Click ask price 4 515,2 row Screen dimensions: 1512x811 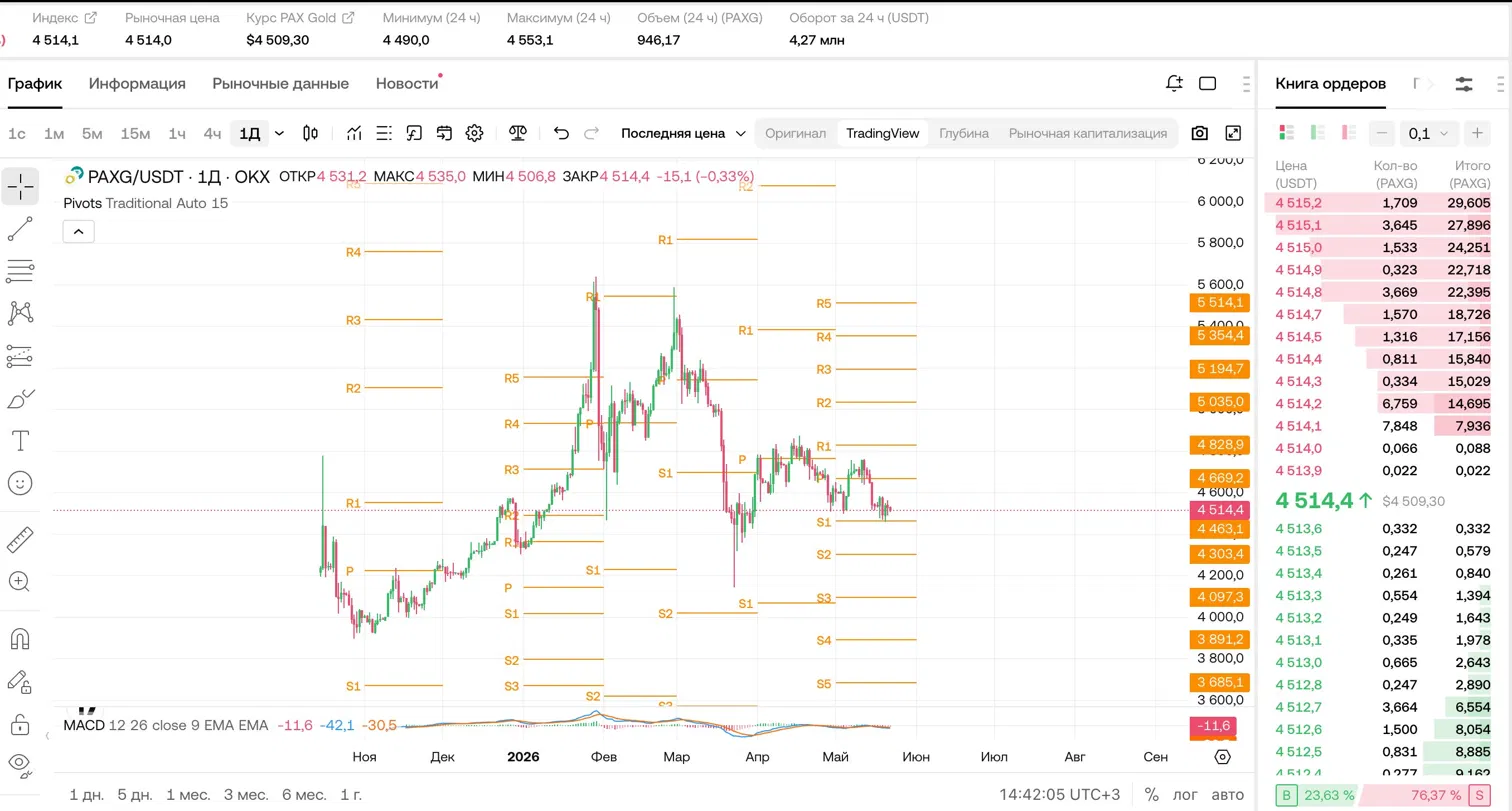point(1384,203)
